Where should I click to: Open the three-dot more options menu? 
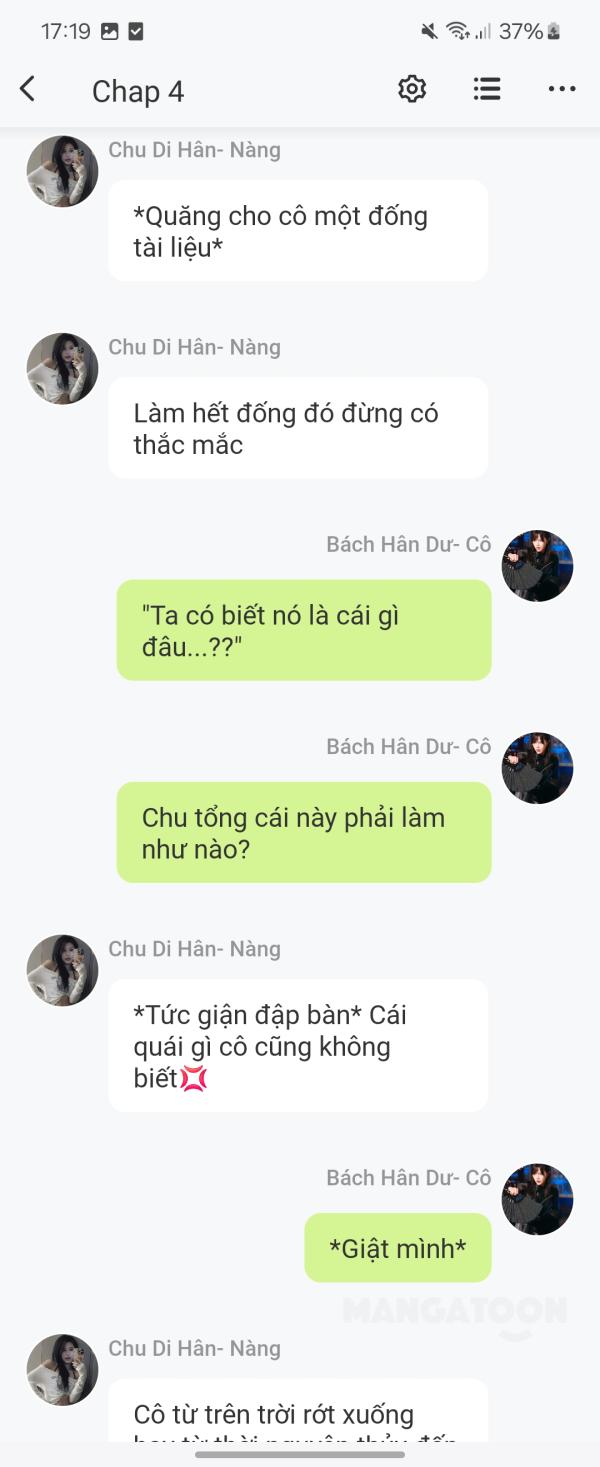(562, 89)
